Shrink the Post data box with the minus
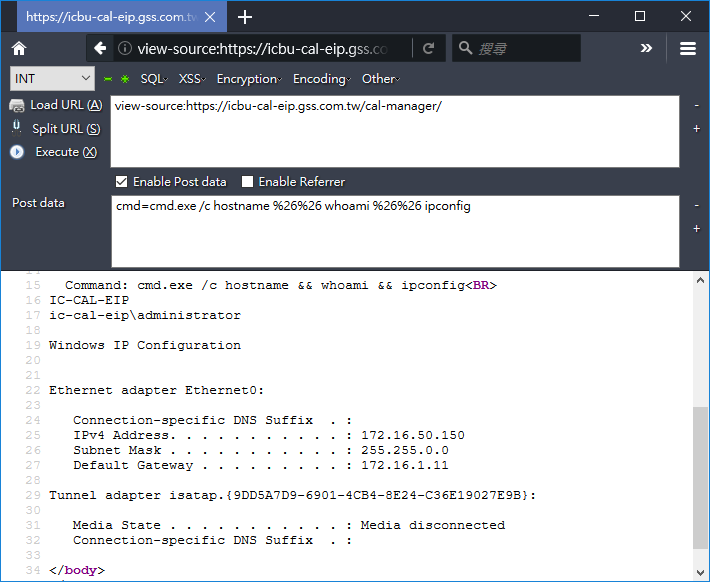 (x=696, y=206)
